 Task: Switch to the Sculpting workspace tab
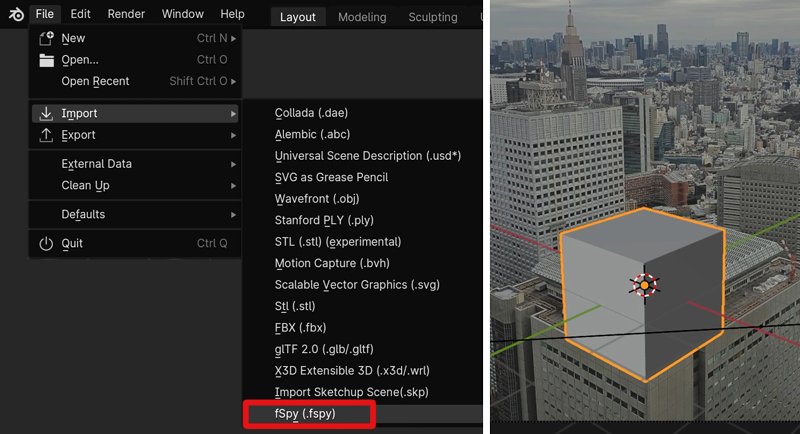433,17
